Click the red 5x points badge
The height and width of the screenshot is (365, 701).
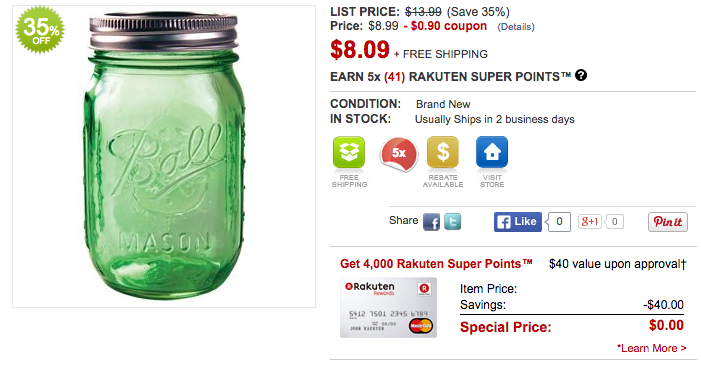[399, 154]
